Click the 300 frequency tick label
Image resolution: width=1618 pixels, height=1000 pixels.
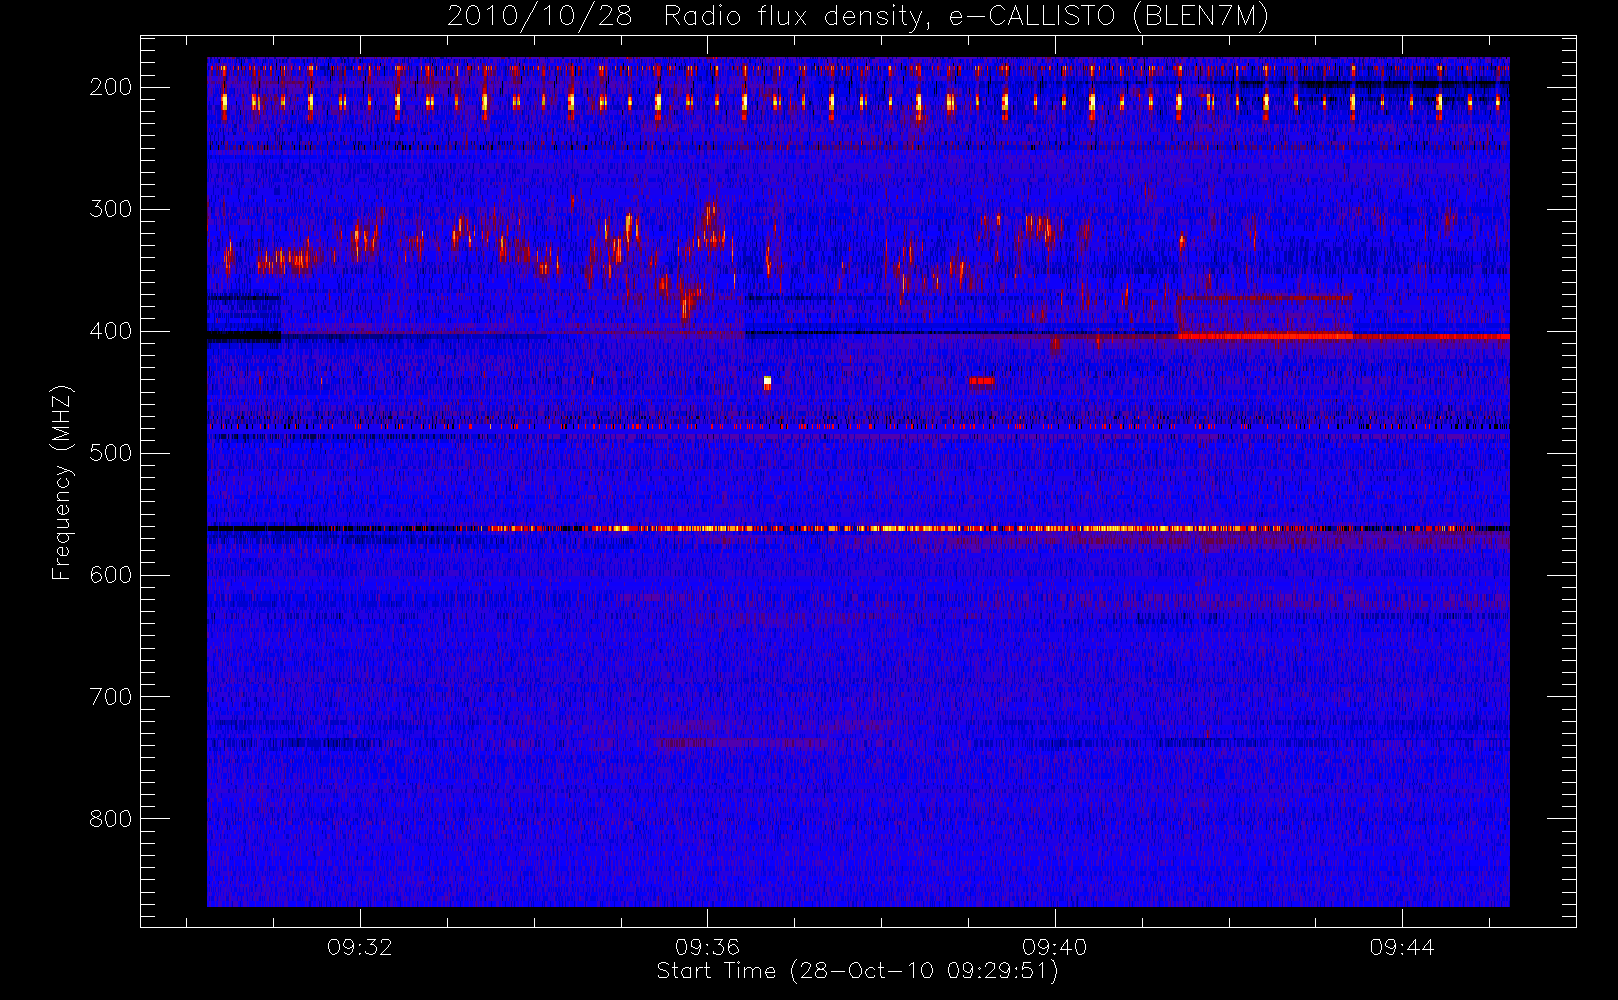click(111, 209)
